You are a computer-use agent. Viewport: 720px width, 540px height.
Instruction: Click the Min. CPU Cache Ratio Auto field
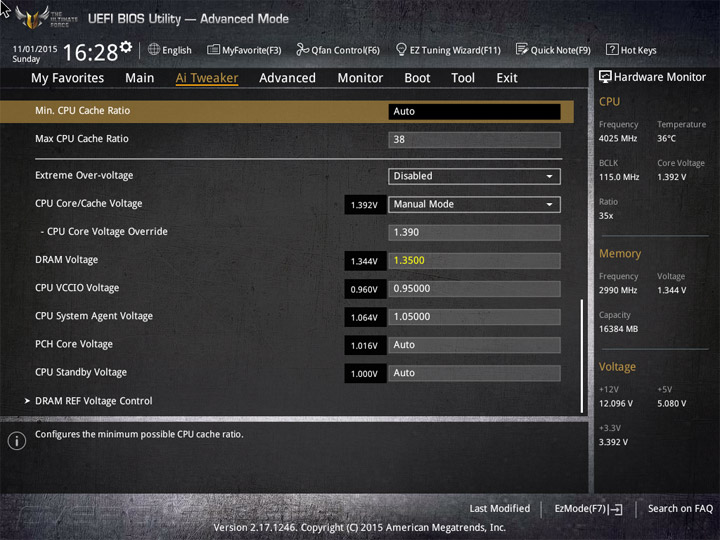pos(474,112)
